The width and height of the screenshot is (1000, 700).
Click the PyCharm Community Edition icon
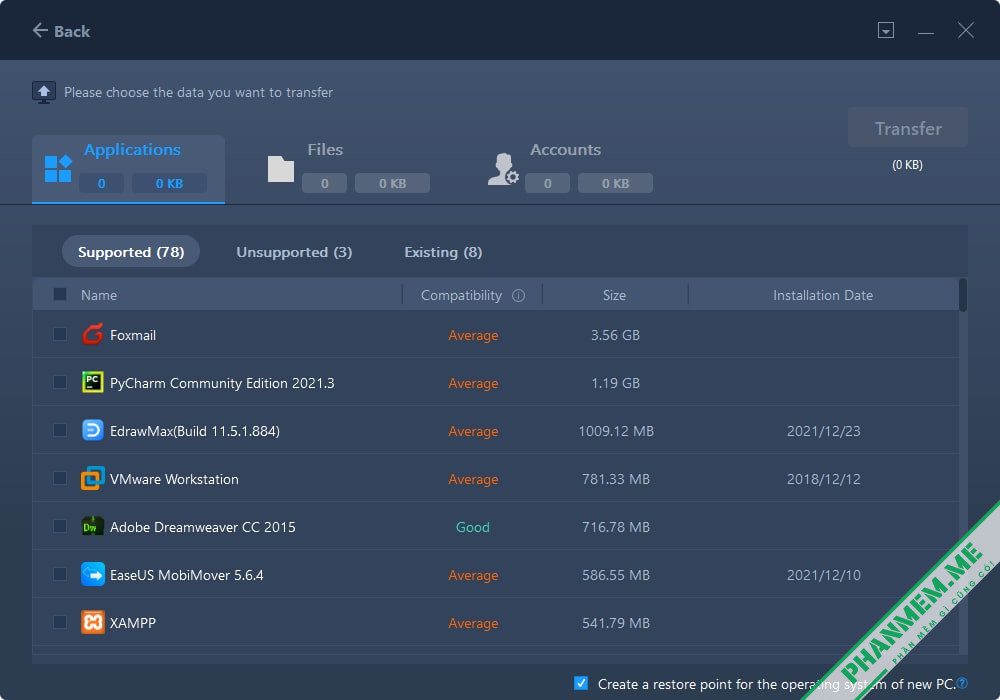tap(92, 383)
